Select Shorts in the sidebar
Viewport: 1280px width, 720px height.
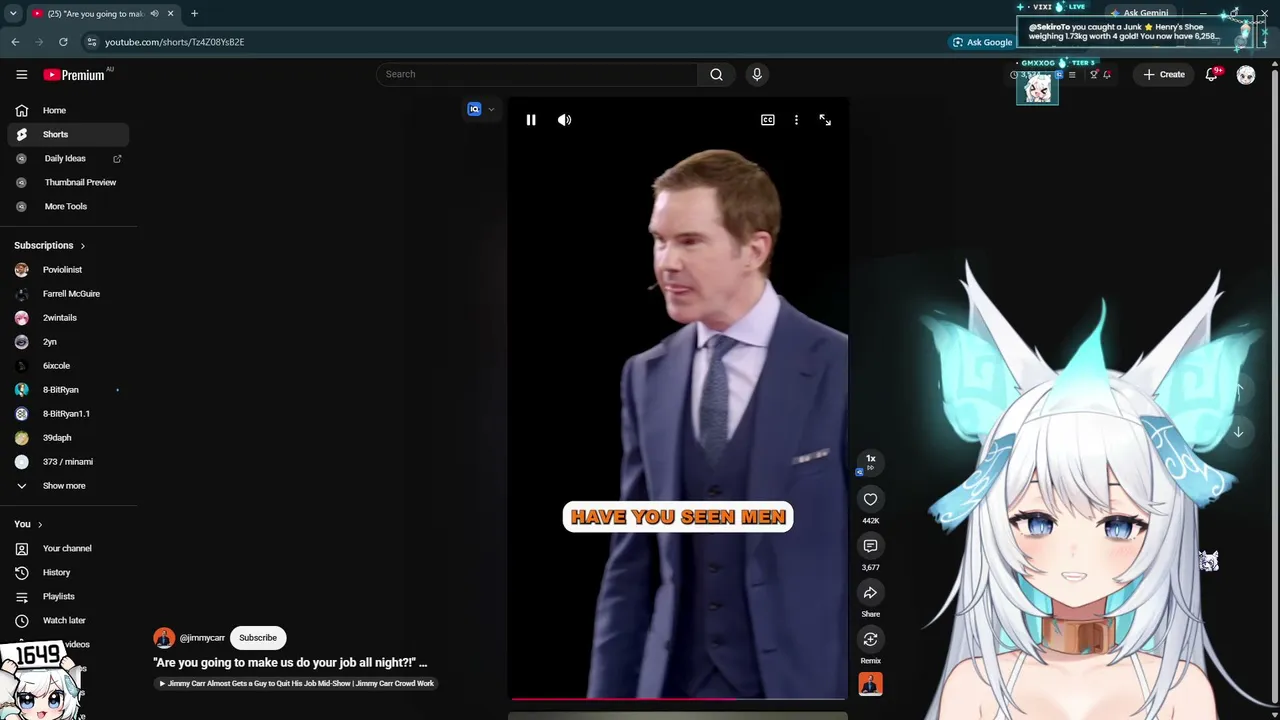68,134
